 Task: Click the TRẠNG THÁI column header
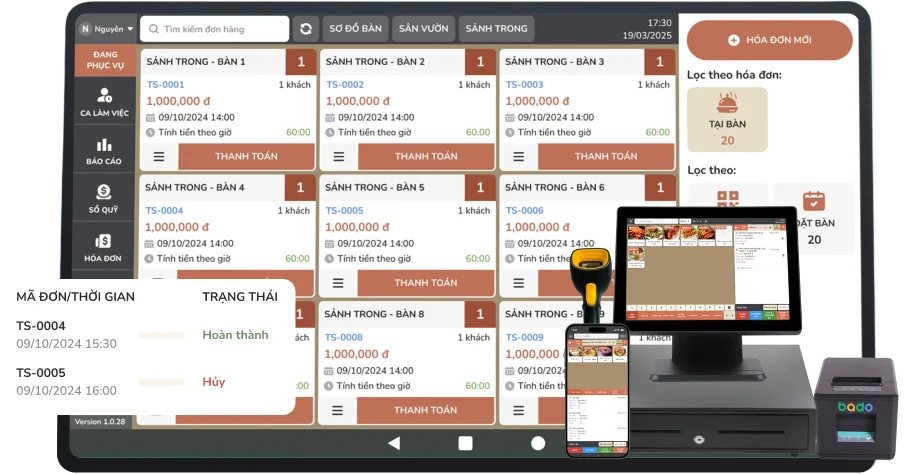pos(240,297)
